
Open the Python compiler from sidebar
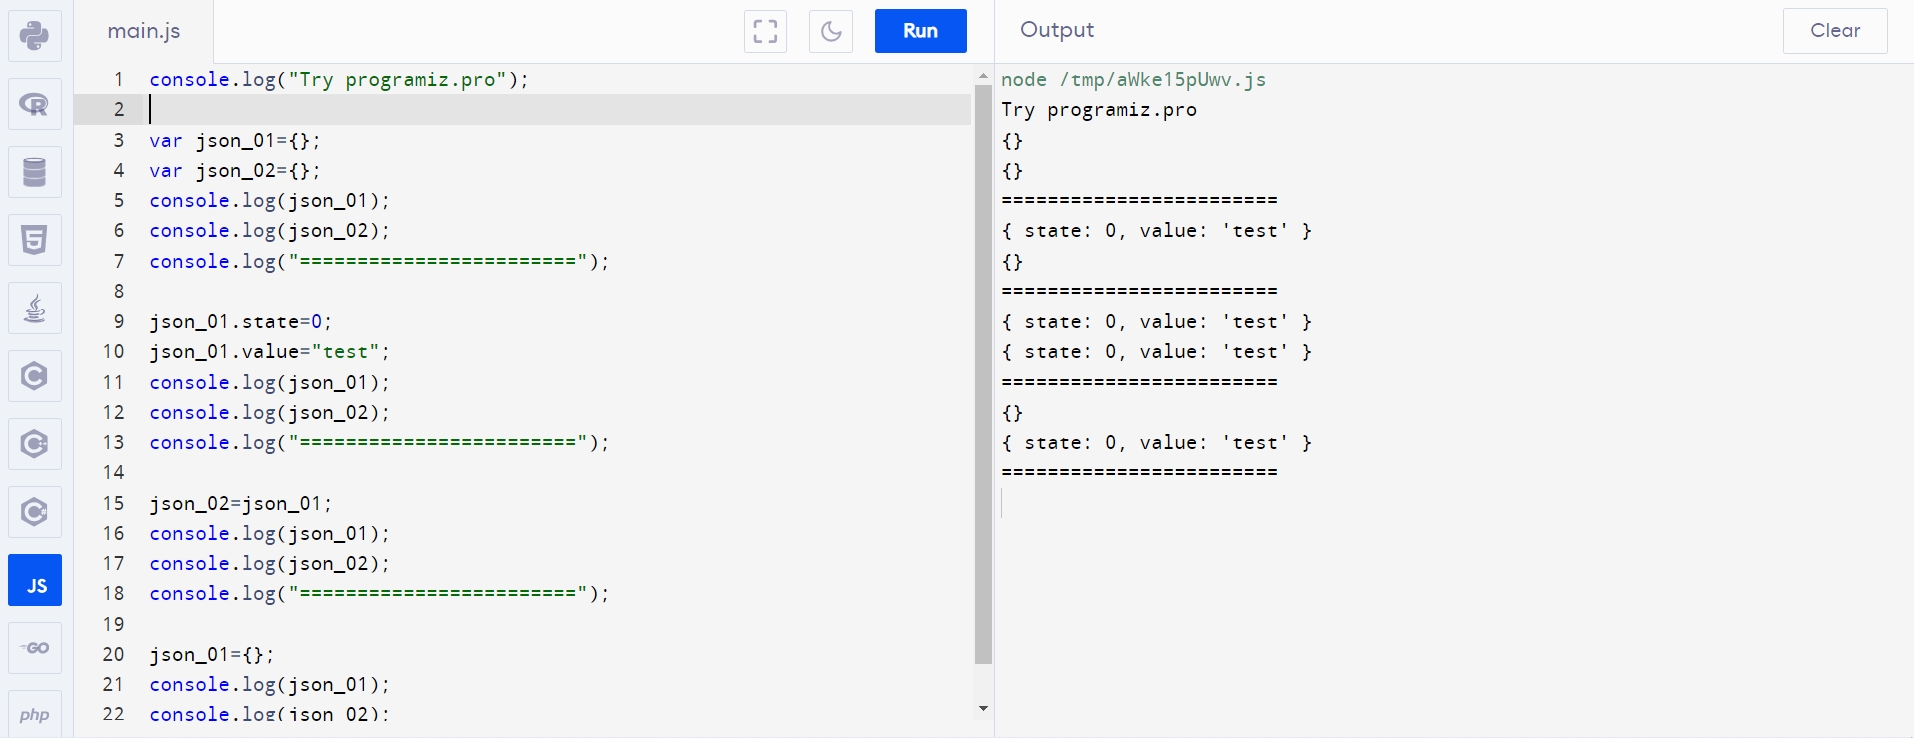35,36
